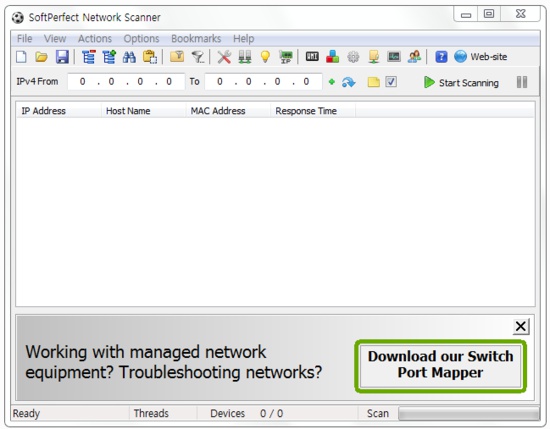Maximize the SoftPerfect Network Scanner window
This screenshot has width=550, height=429.
pyautogui.click(x=489, y=14)
